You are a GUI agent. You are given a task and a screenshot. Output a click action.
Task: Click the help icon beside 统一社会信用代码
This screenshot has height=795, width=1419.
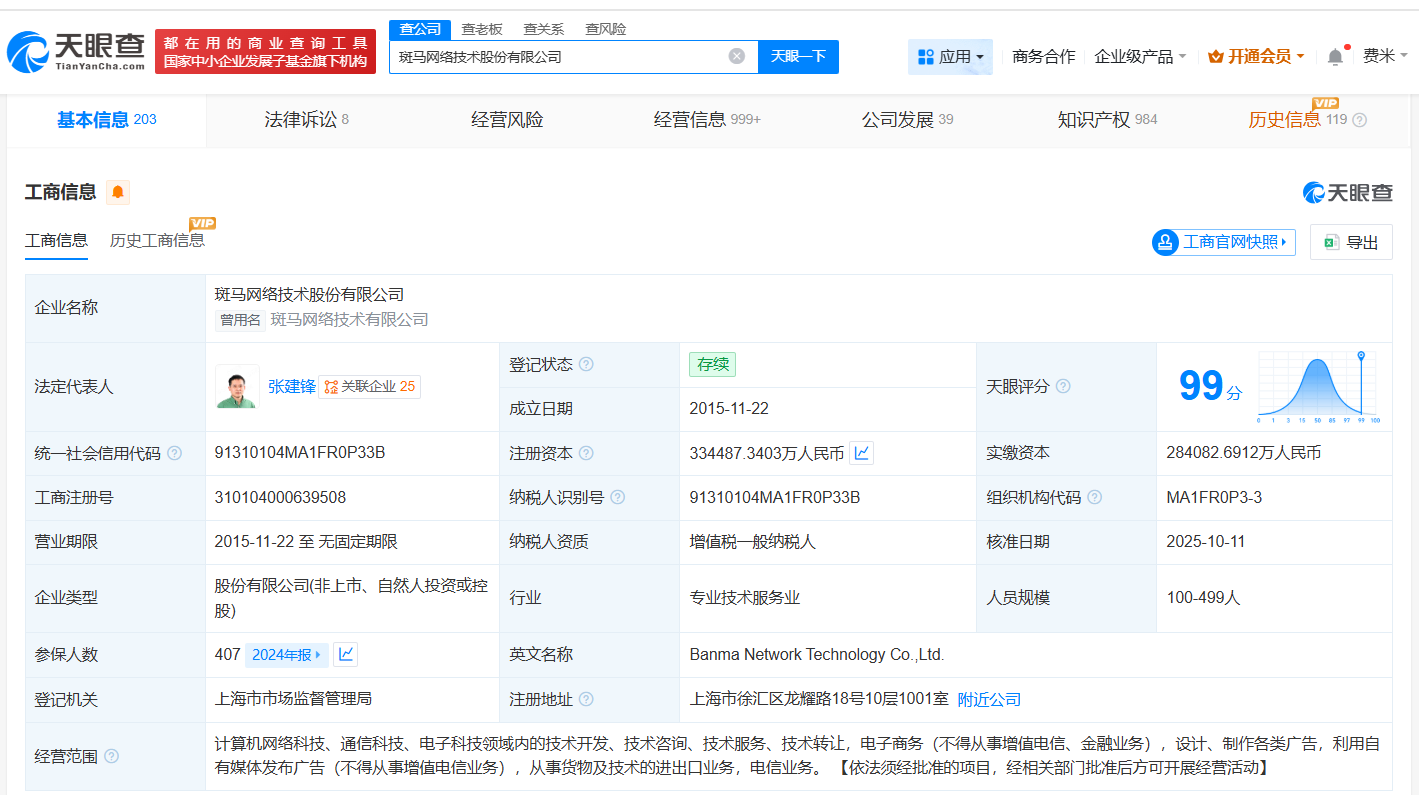[x=174, y=452]
